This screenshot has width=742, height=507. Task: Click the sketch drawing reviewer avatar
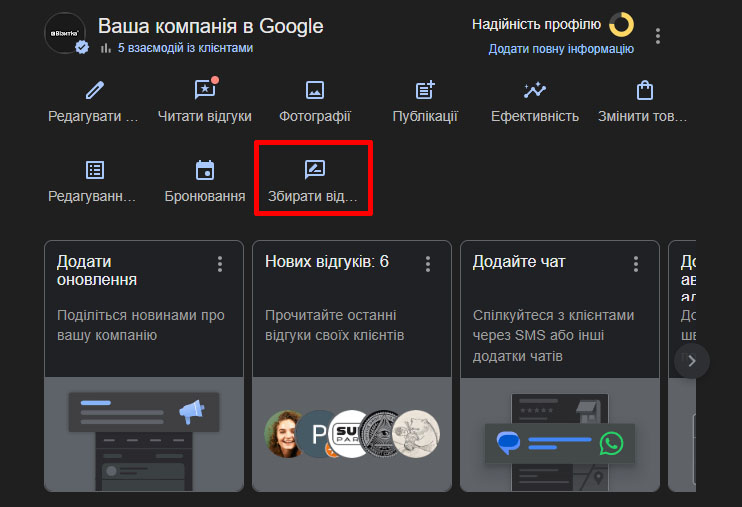click(x=416, y=434)
